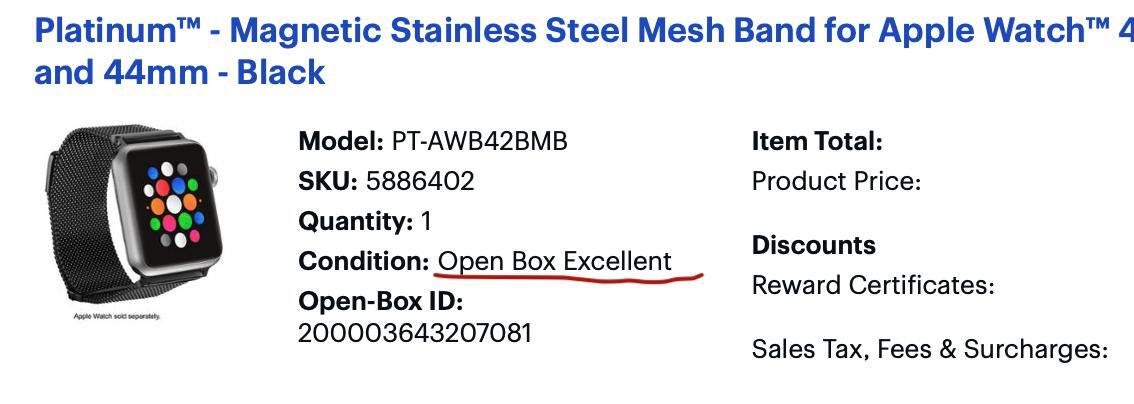Select the SKU number 5886402
This screenshot has width=1134, height=404.
420,181
